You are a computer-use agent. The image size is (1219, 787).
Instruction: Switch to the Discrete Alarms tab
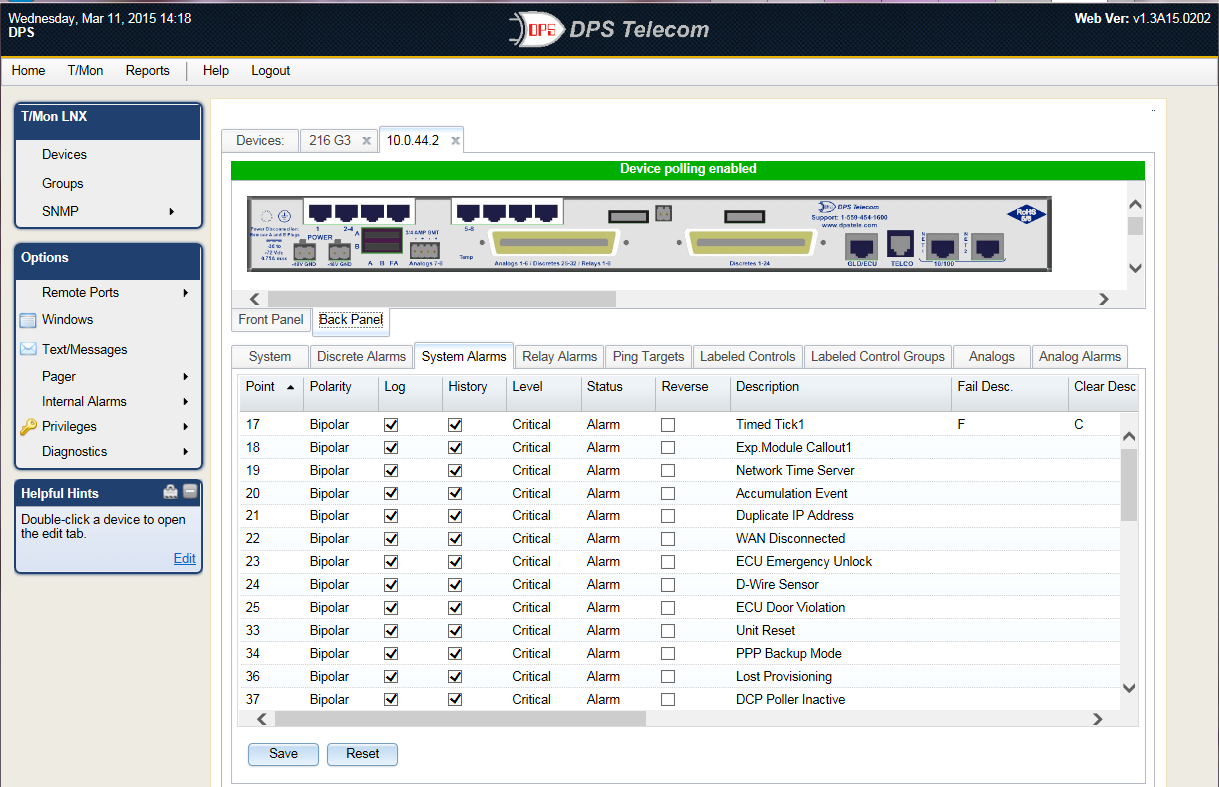[361, 357]
